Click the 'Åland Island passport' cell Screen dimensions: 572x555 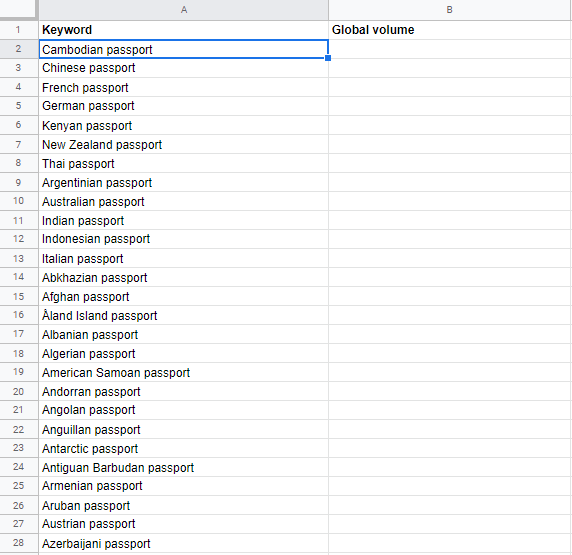click(183, 315)
